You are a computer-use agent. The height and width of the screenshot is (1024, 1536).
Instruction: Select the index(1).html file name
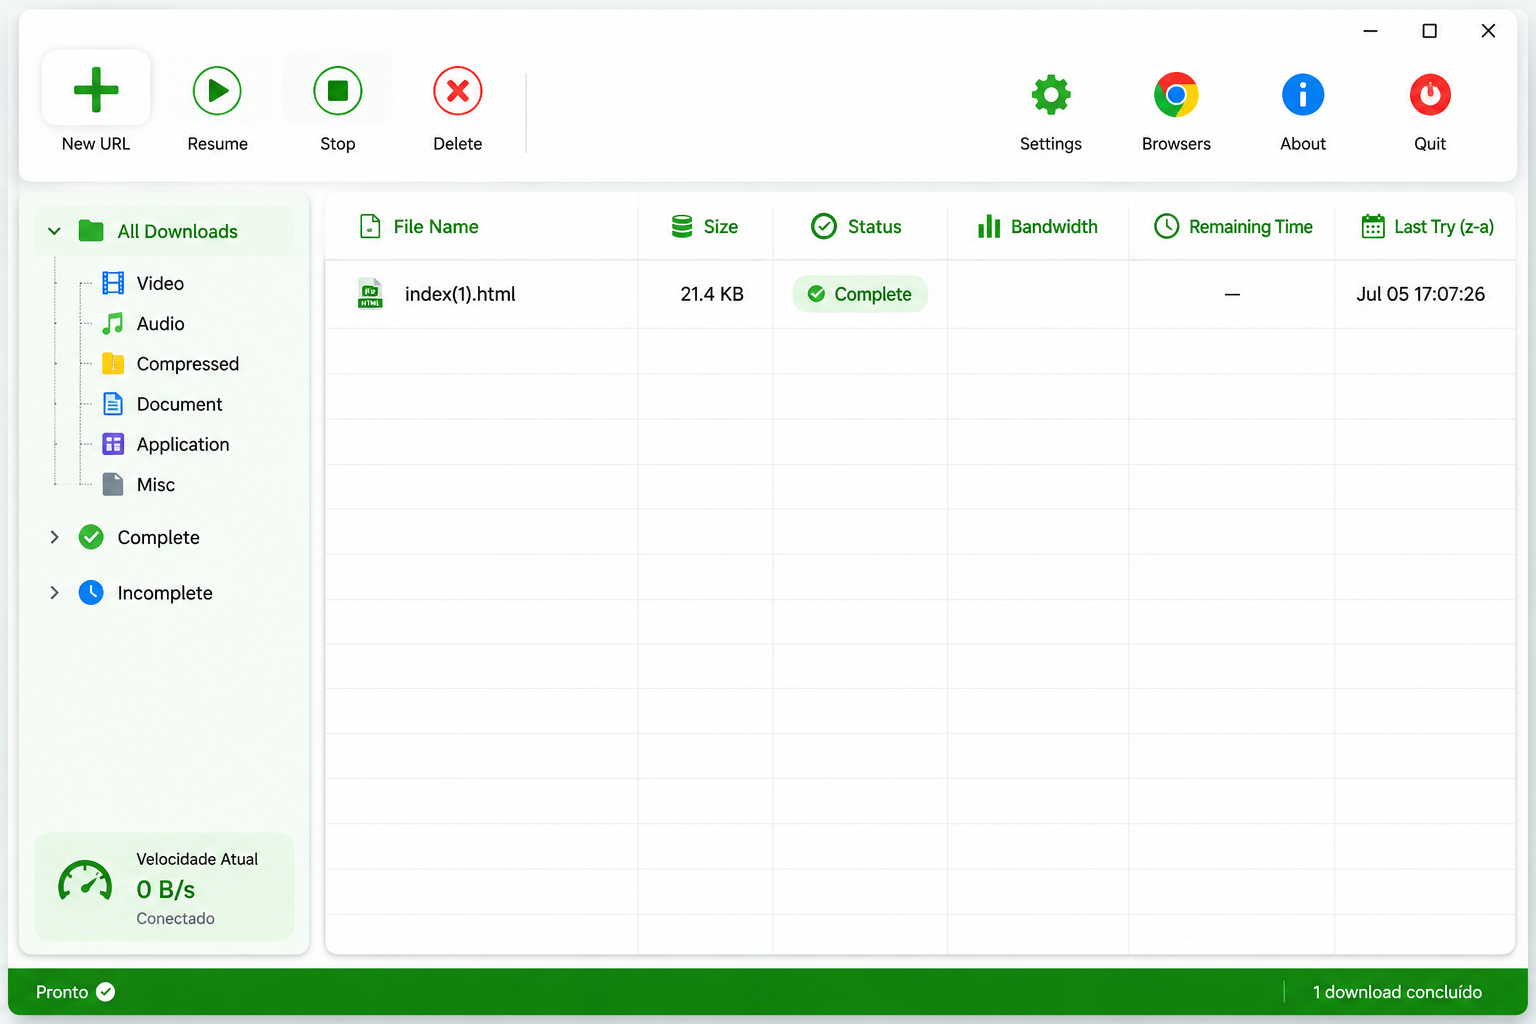coord(460,294)
